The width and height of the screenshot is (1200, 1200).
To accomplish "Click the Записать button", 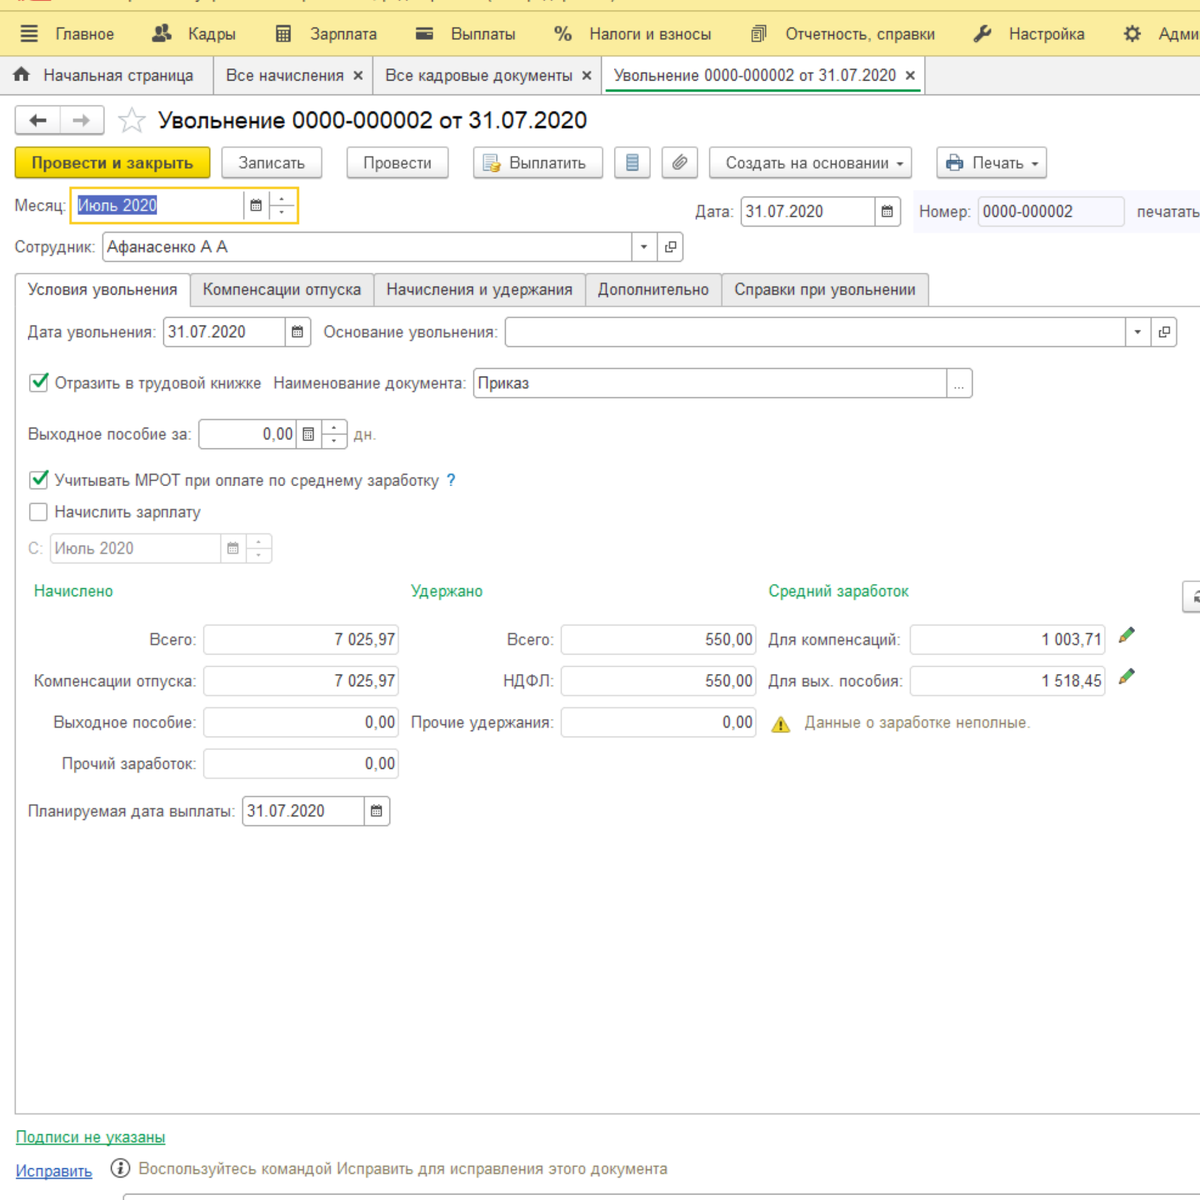I will point(272,163).
